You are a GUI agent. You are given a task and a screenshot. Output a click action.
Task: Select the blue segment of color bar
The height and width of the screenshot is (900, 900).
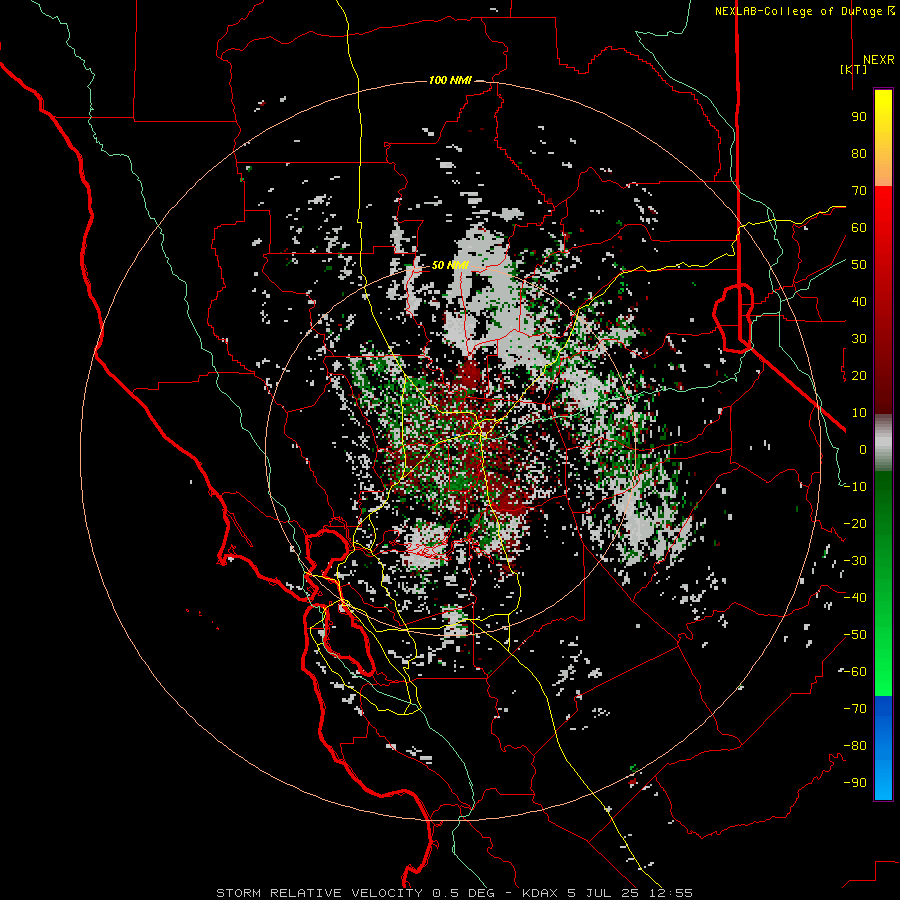tap(883, 748)
